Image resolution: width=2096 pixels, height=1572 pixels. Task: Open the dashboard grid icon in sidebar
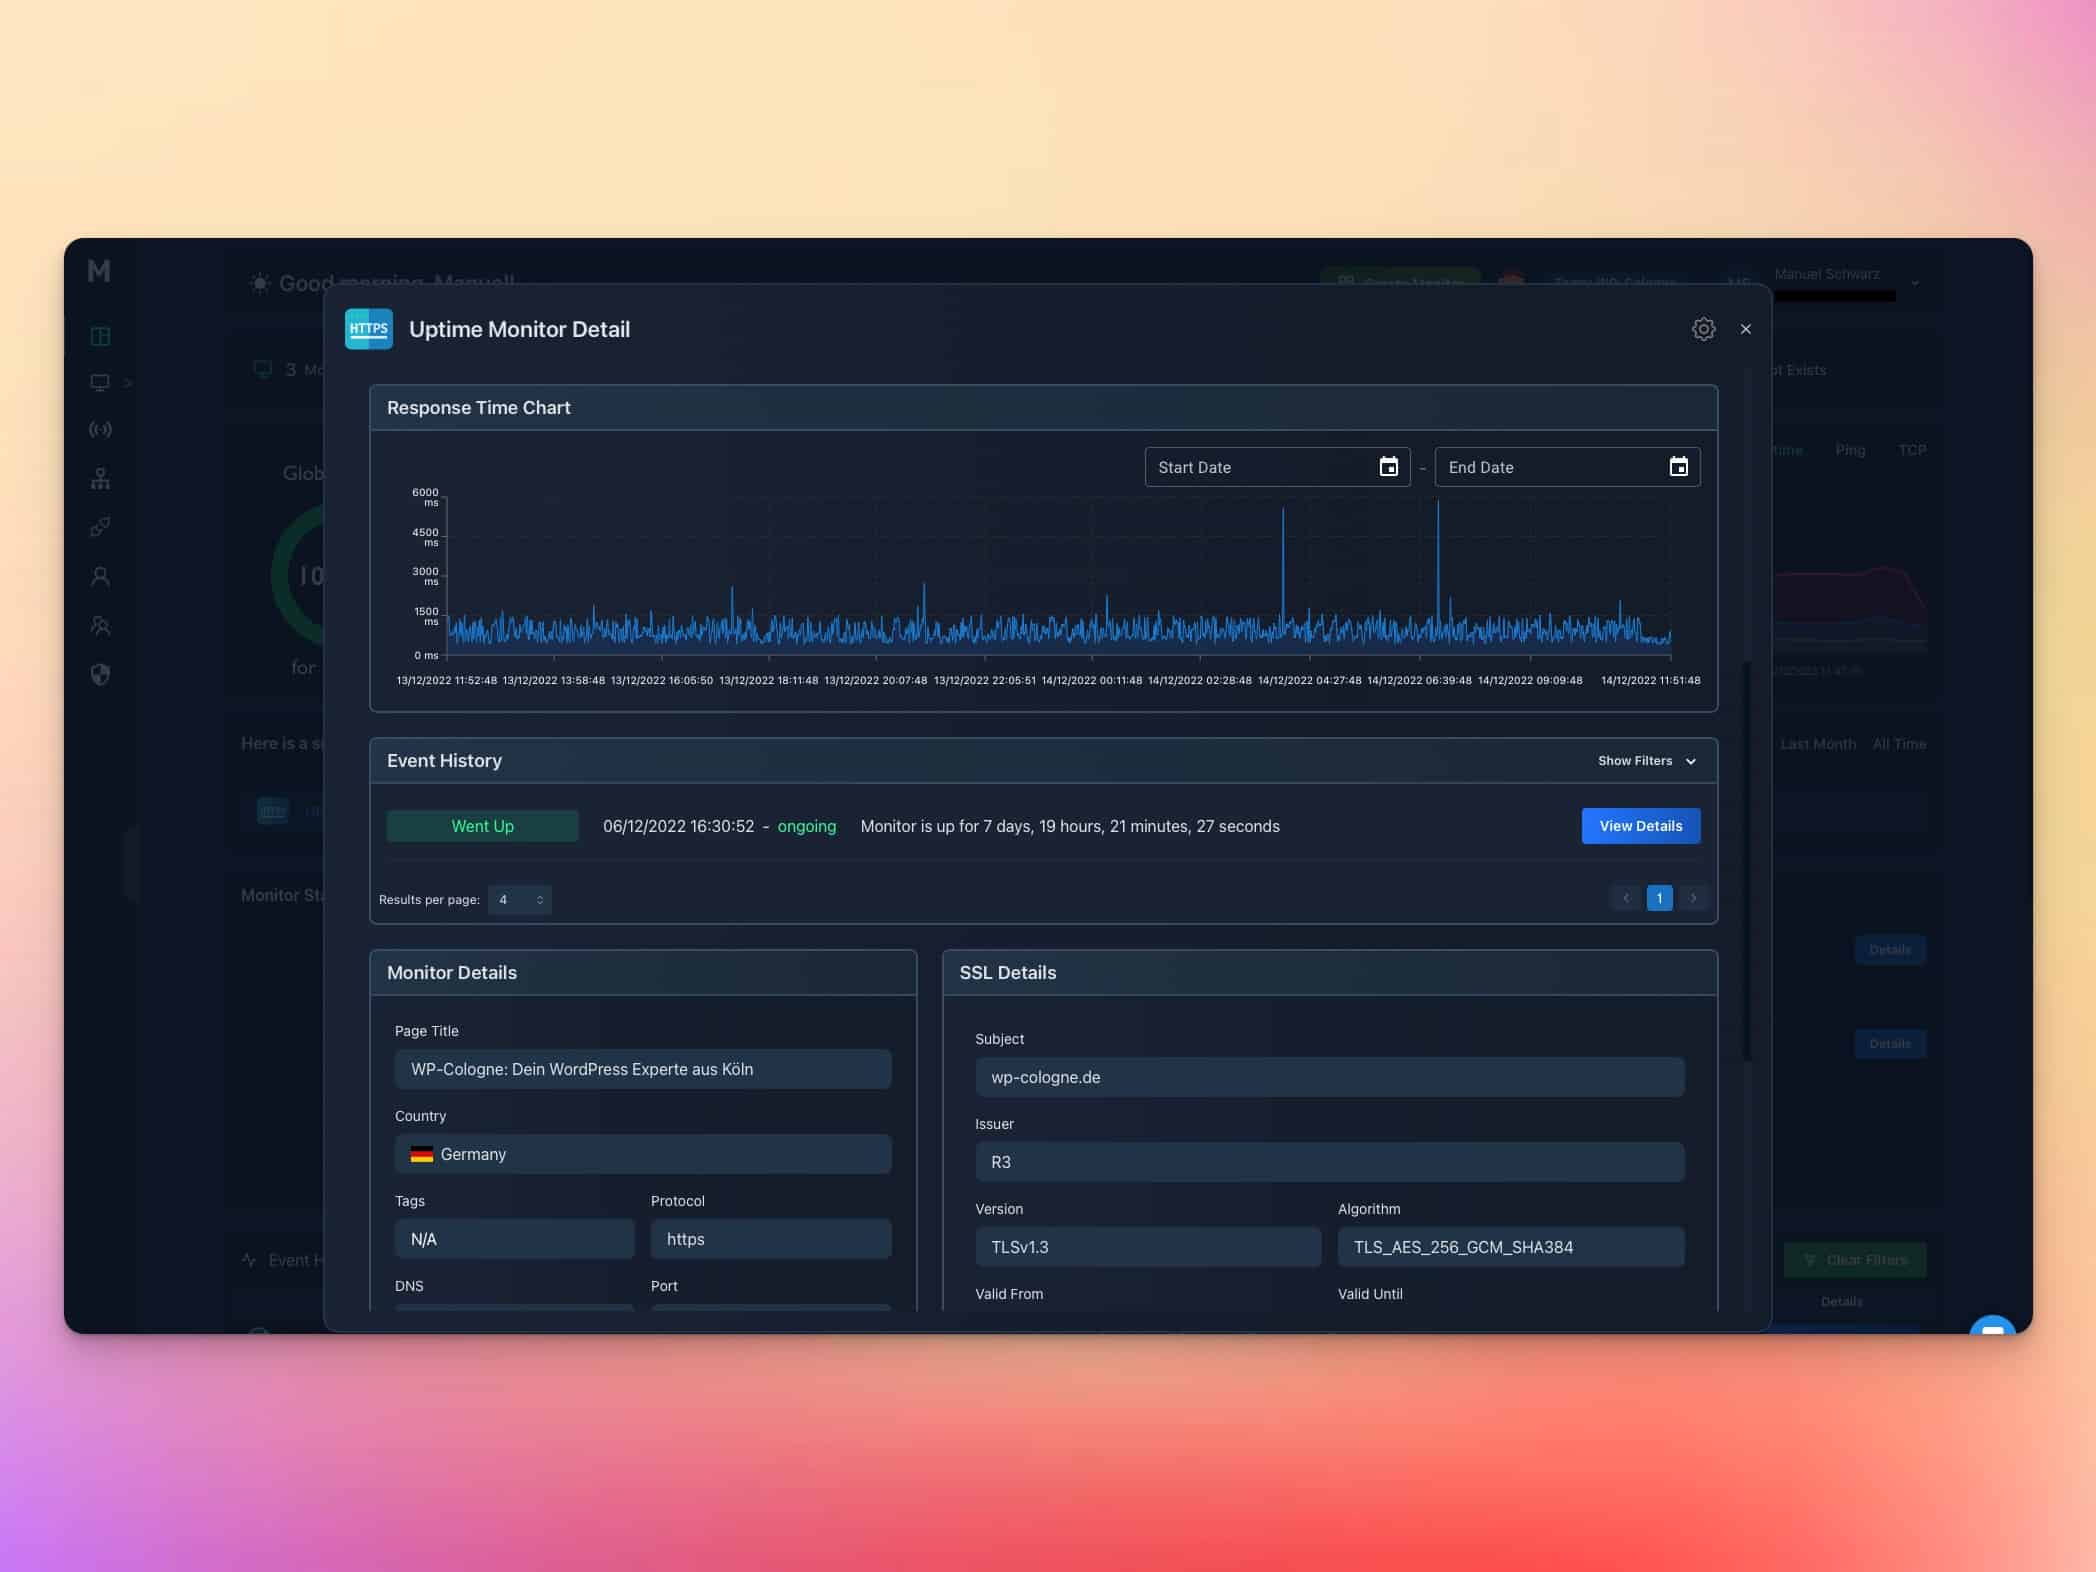[100, 336]
